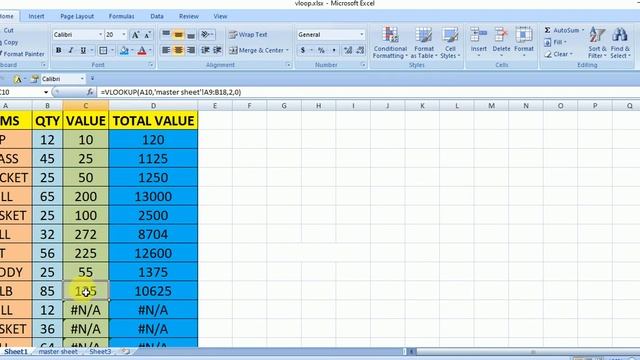The width and height of the screenshot is (640, 360).
Task: Open Cell Styles gallery
Action: click(450, 42)
